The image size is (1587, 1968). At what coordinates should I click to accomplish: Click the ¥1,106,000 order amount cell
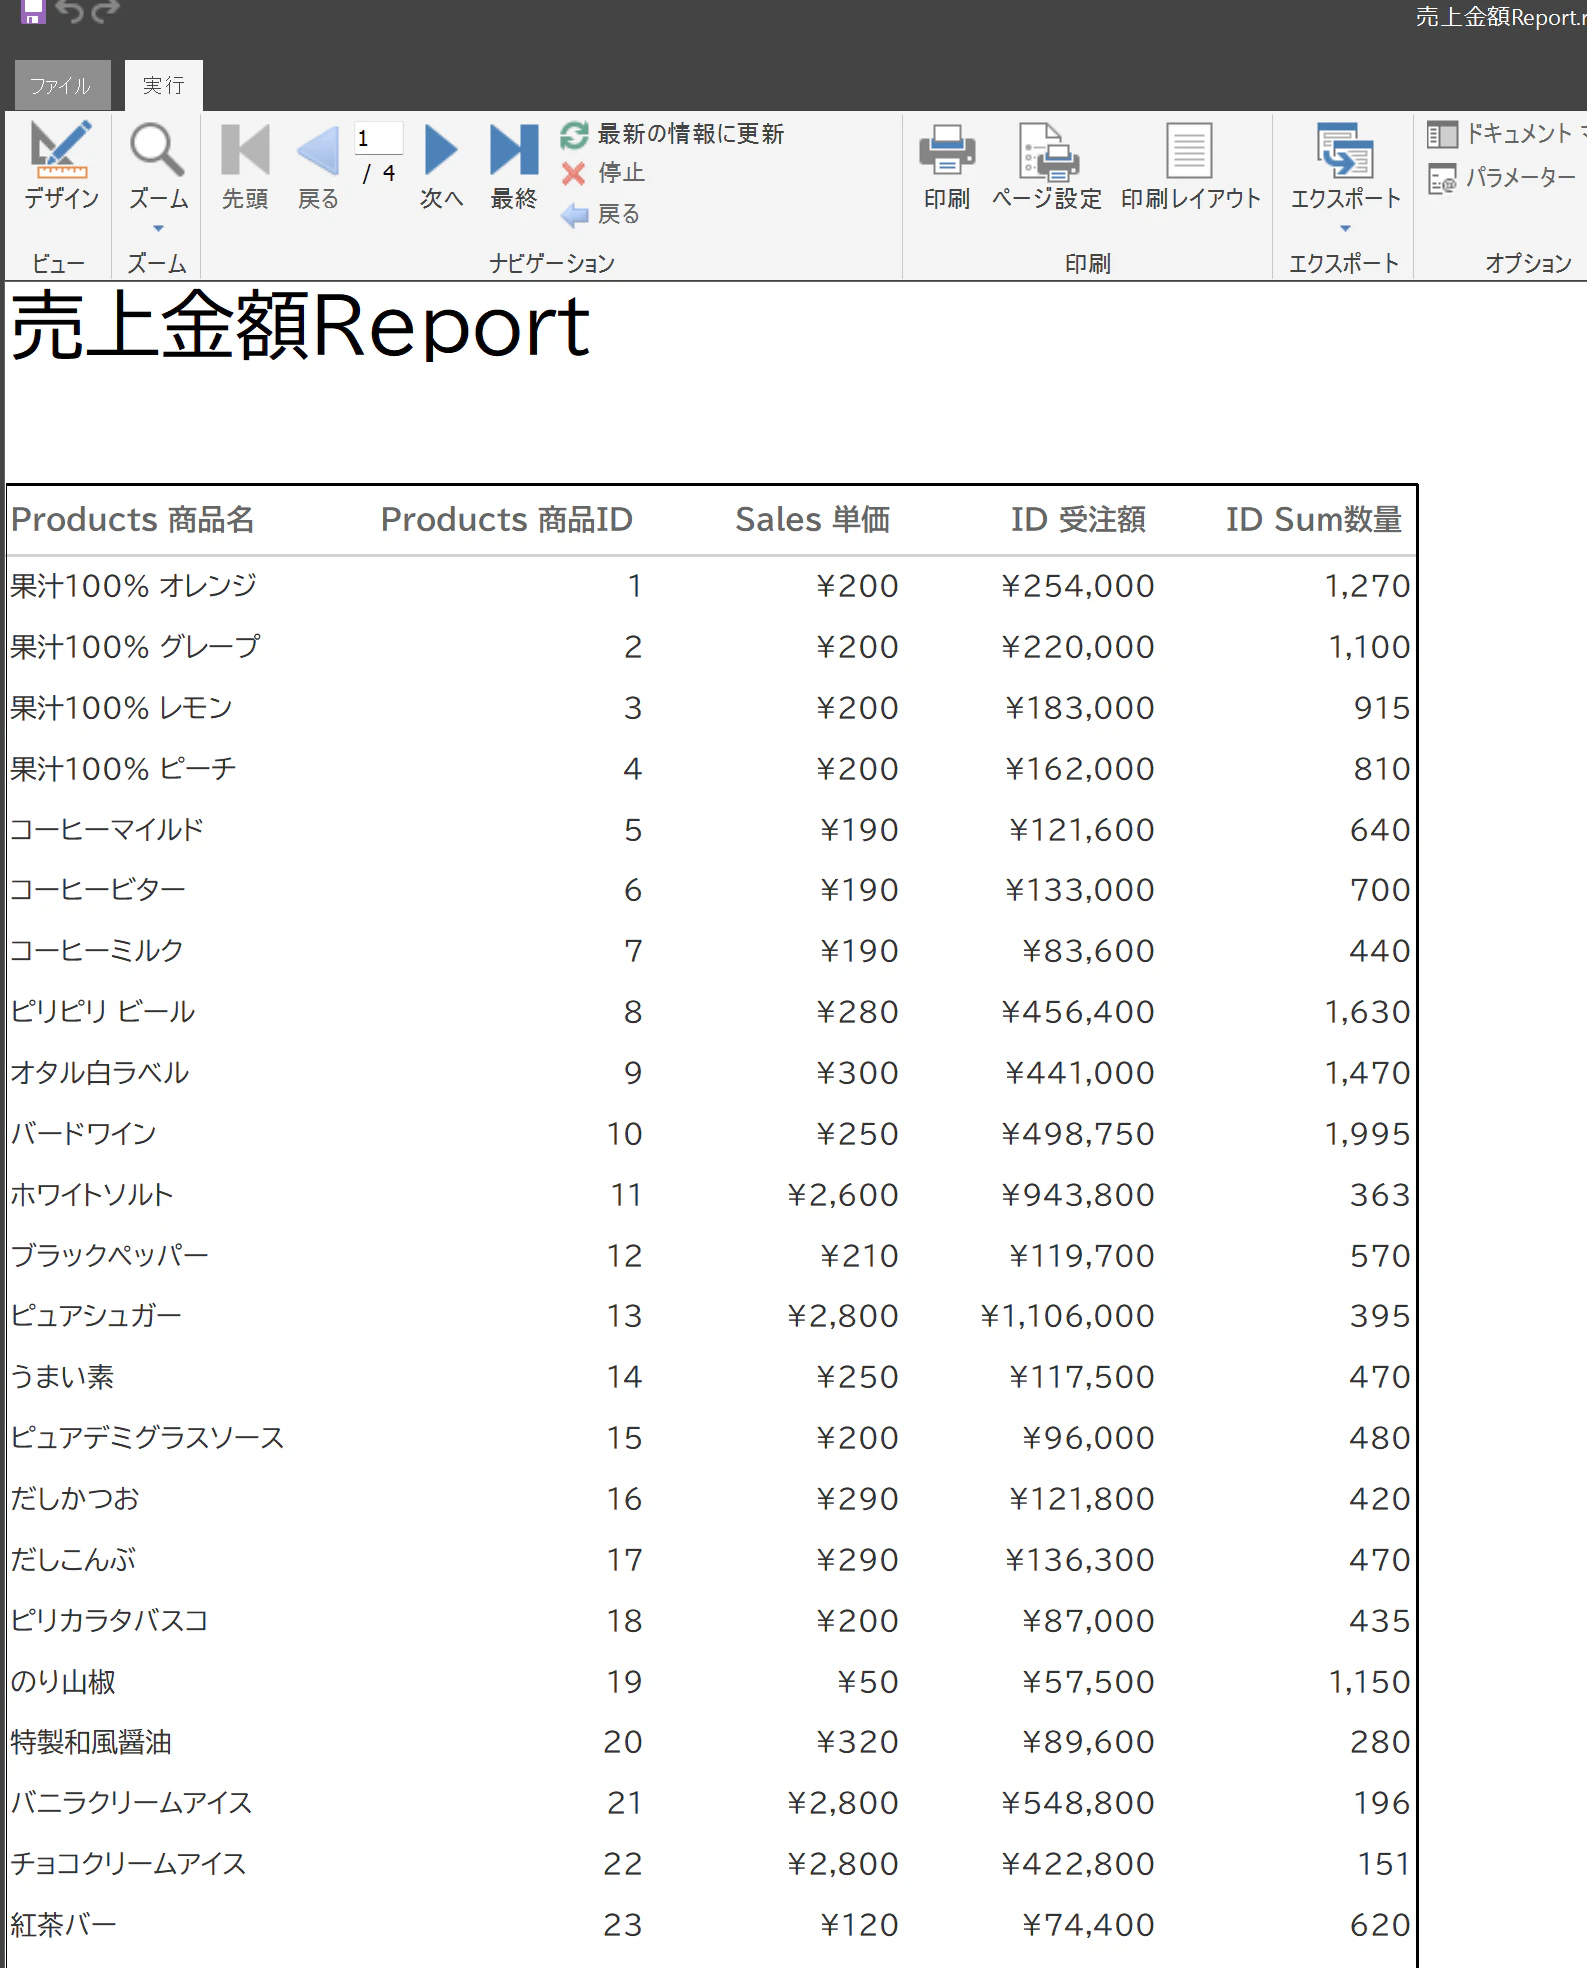(1067, 1316)
